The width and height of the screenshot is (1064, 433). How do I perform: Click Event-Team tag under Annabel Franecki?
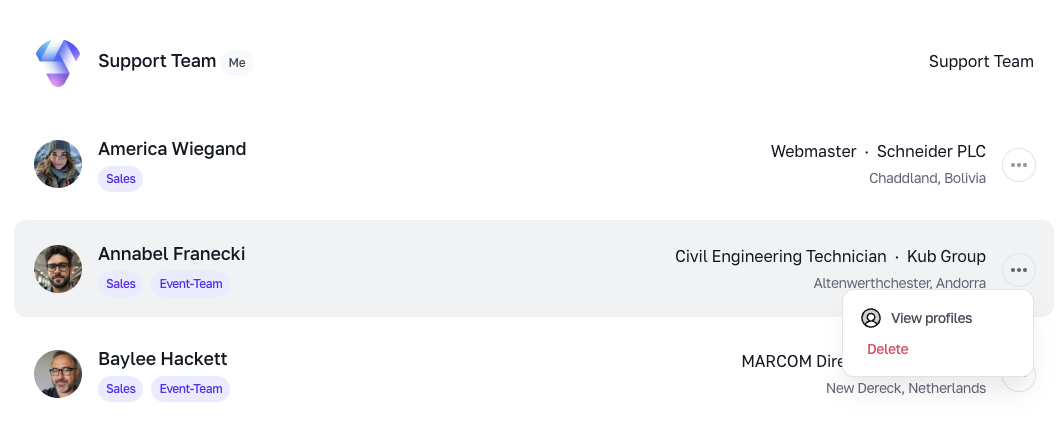(191, 284)
